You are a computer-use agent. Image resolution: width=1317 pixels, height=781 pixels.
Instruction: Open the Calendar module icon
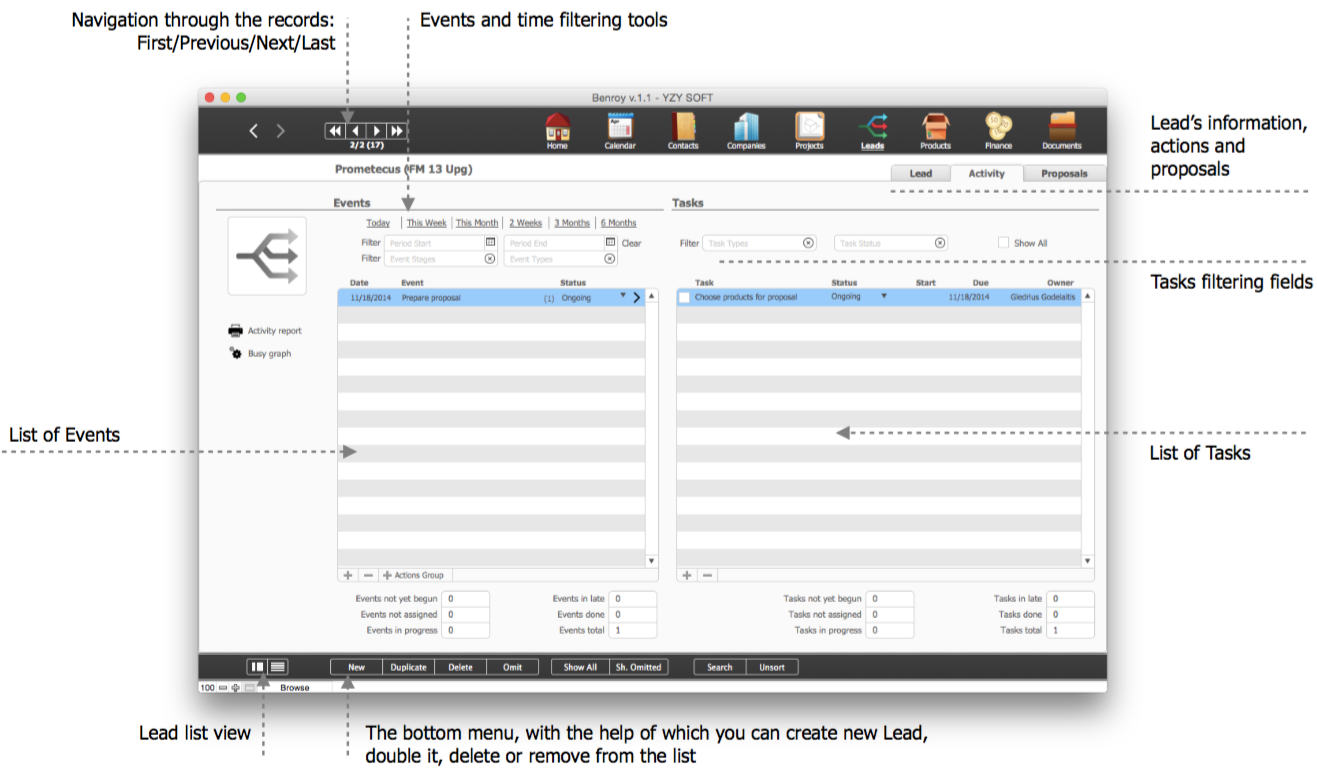[620, 127]
